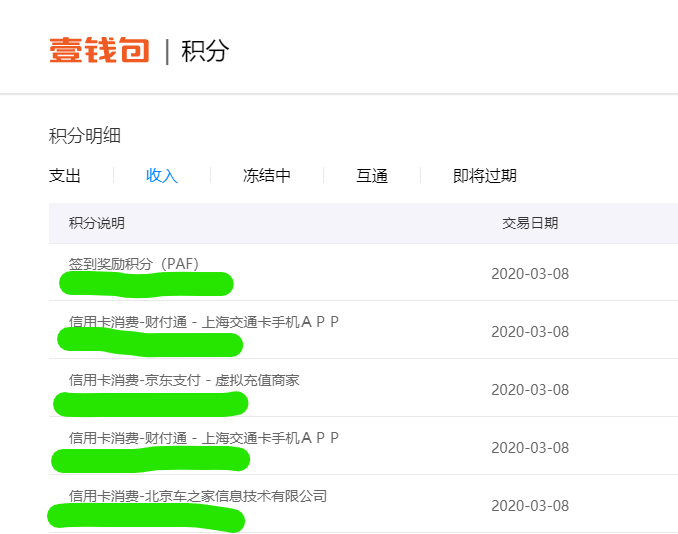Click the green redacted detail under 京东支付
This screenshot has width=678, height=534.
pos(150,404)
